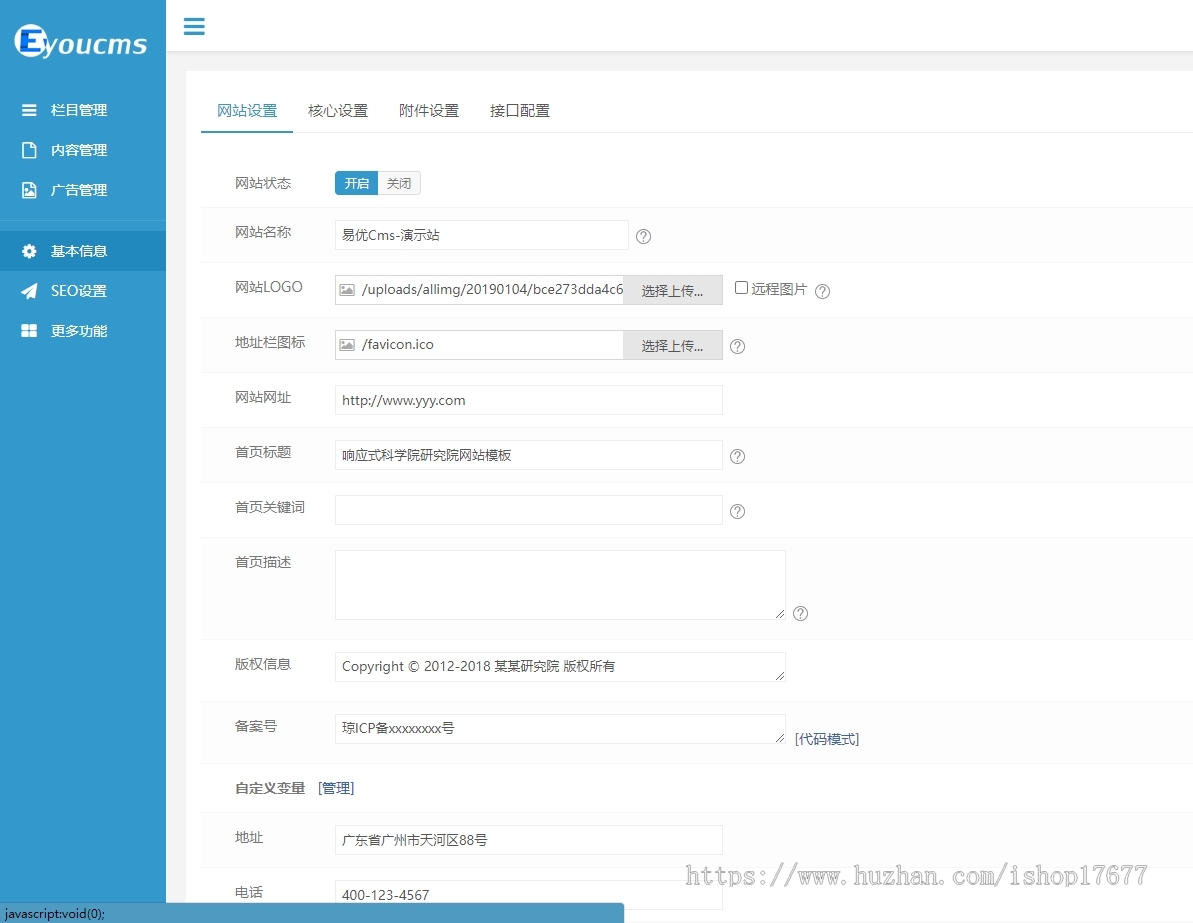This screenshot has height=923, width=1193.
Task: Click the 栏目管理 list icon
Action: 29,110
